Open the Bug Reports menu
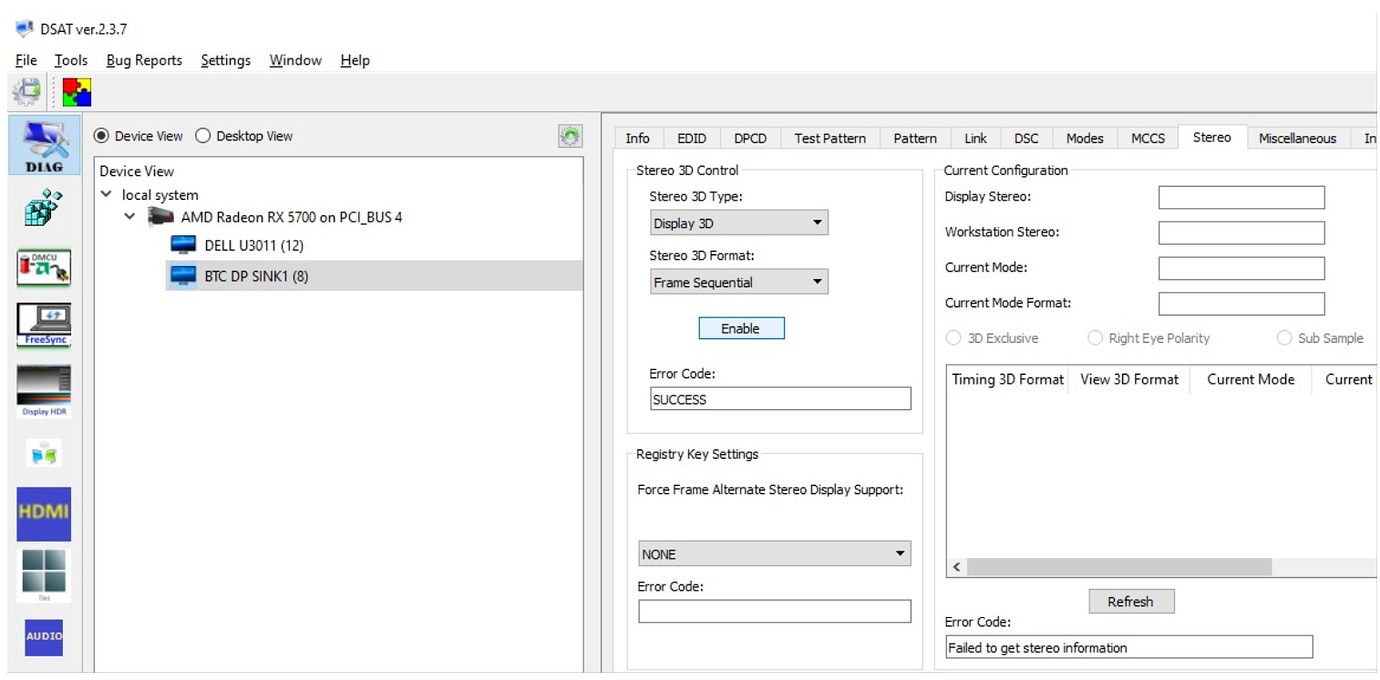Viewport: 1380px width, 680px height. pyautogui.click(x=143, y=60)
